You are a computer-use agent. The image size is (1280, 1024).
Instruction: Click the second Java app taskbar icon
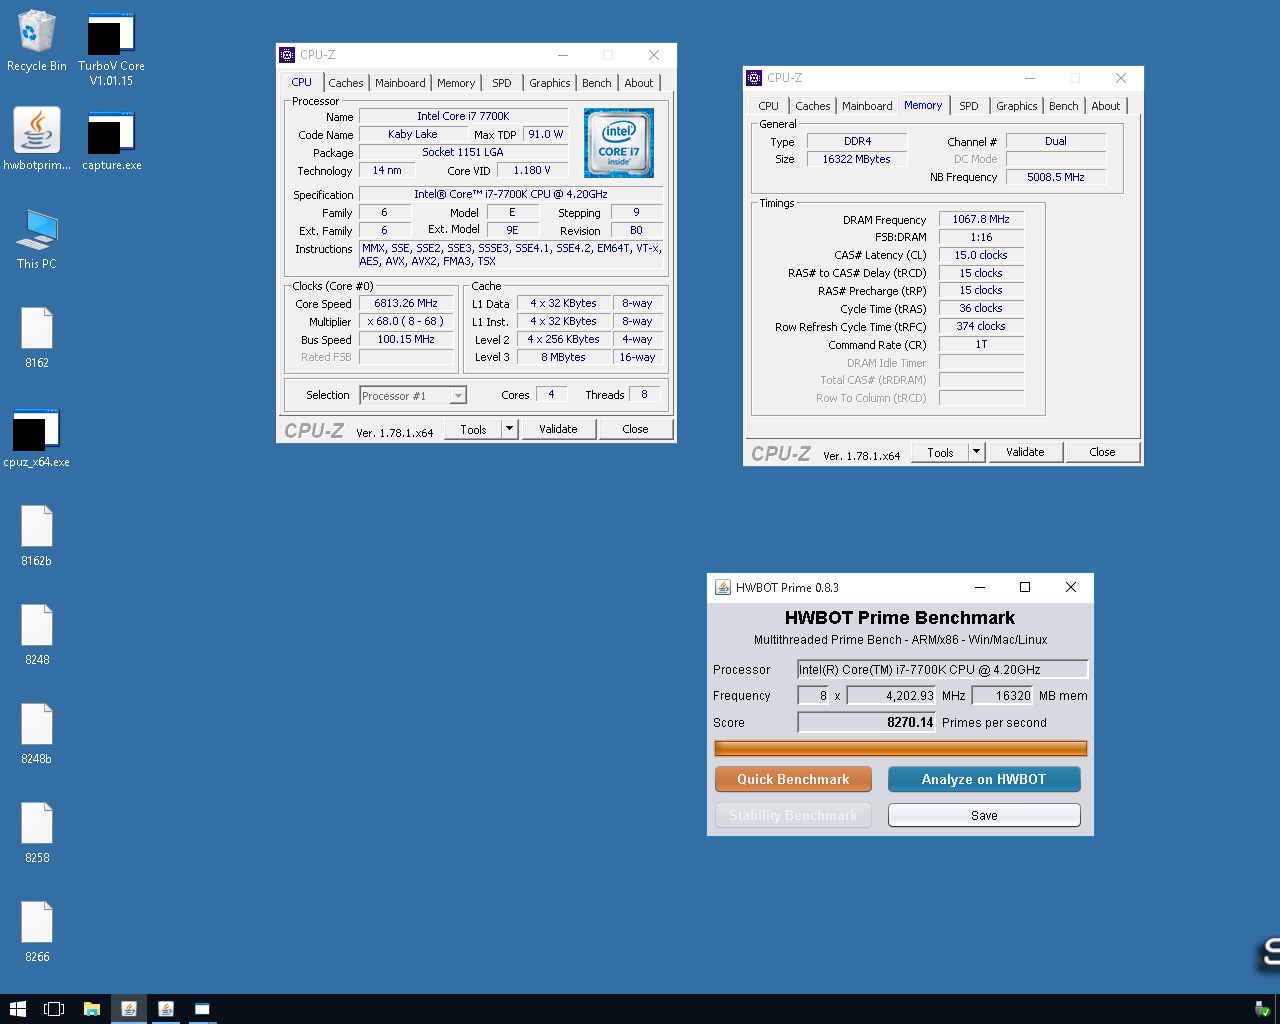click(166, 1009)
